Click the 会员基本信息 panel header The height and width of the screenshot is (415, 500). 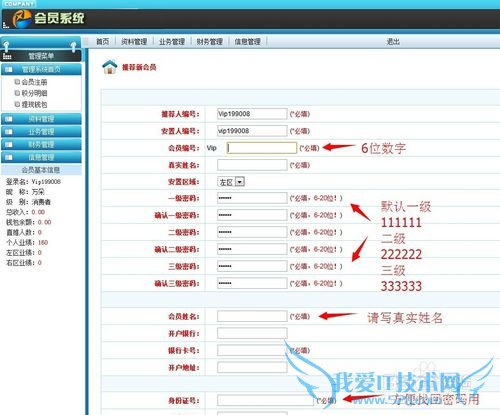41,170
